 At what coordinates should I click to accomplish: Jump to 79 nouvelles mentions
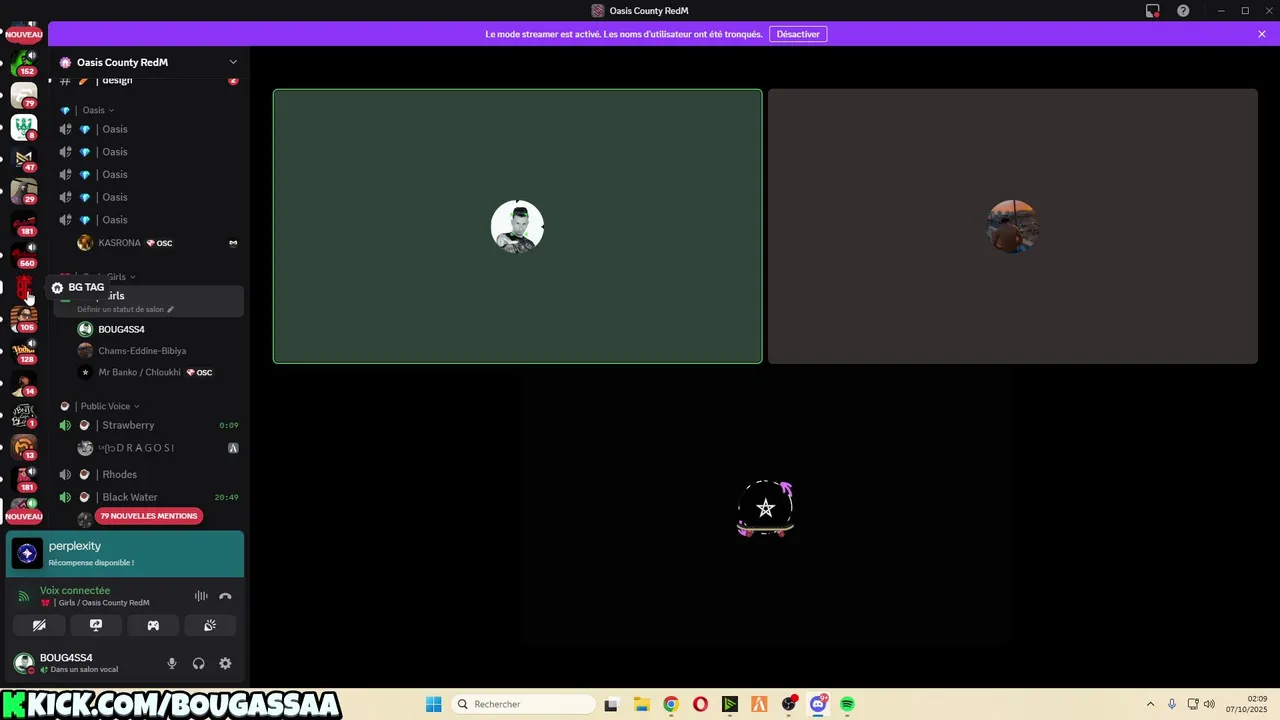tap(149, 516)
